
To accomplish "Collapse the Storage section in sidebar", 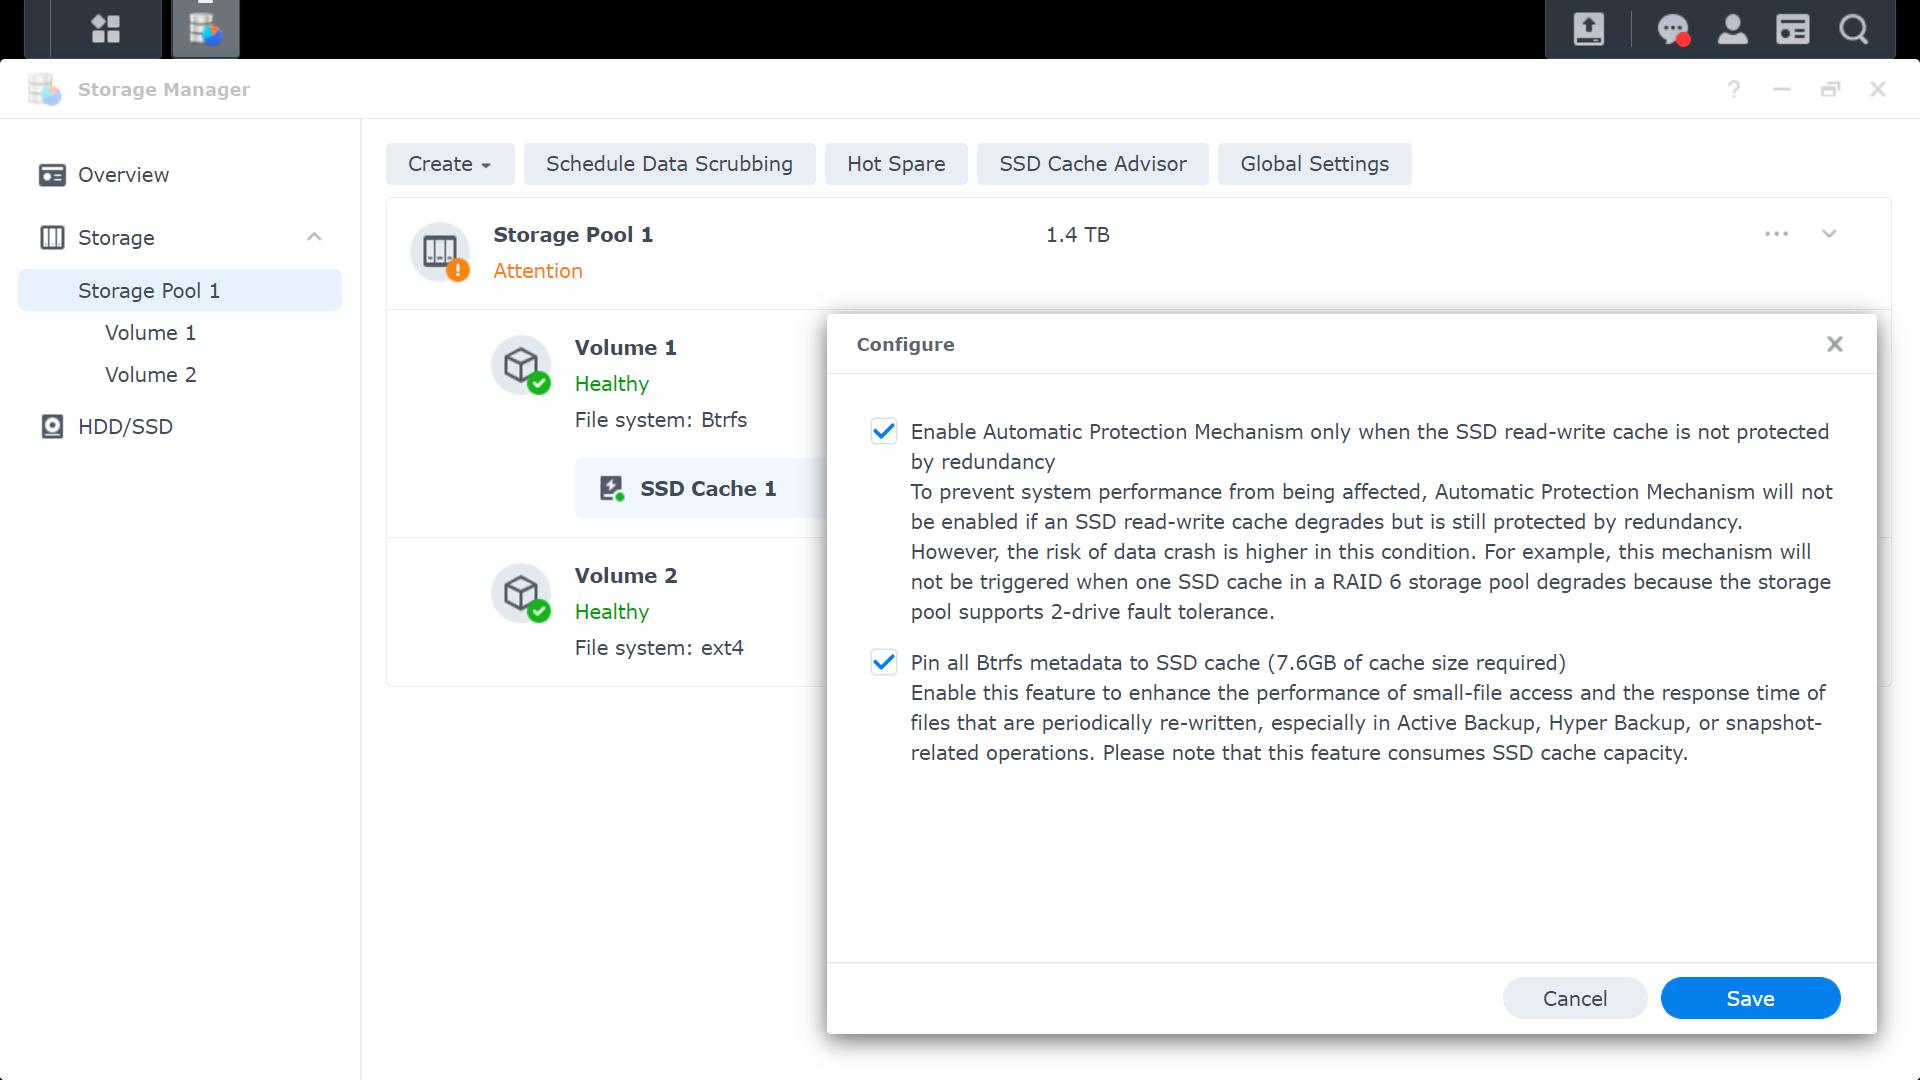I will [314, 237].
